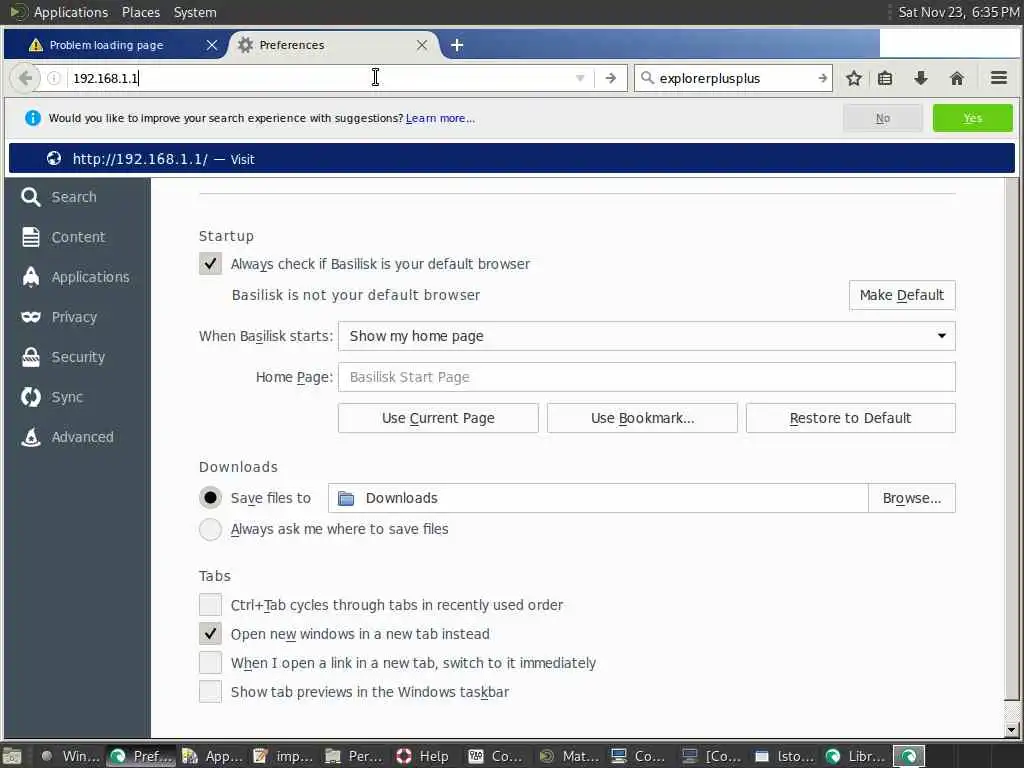Click the info icon in suggestions bar
This screenshot has height=768, width=1024.
pos(32,118)
